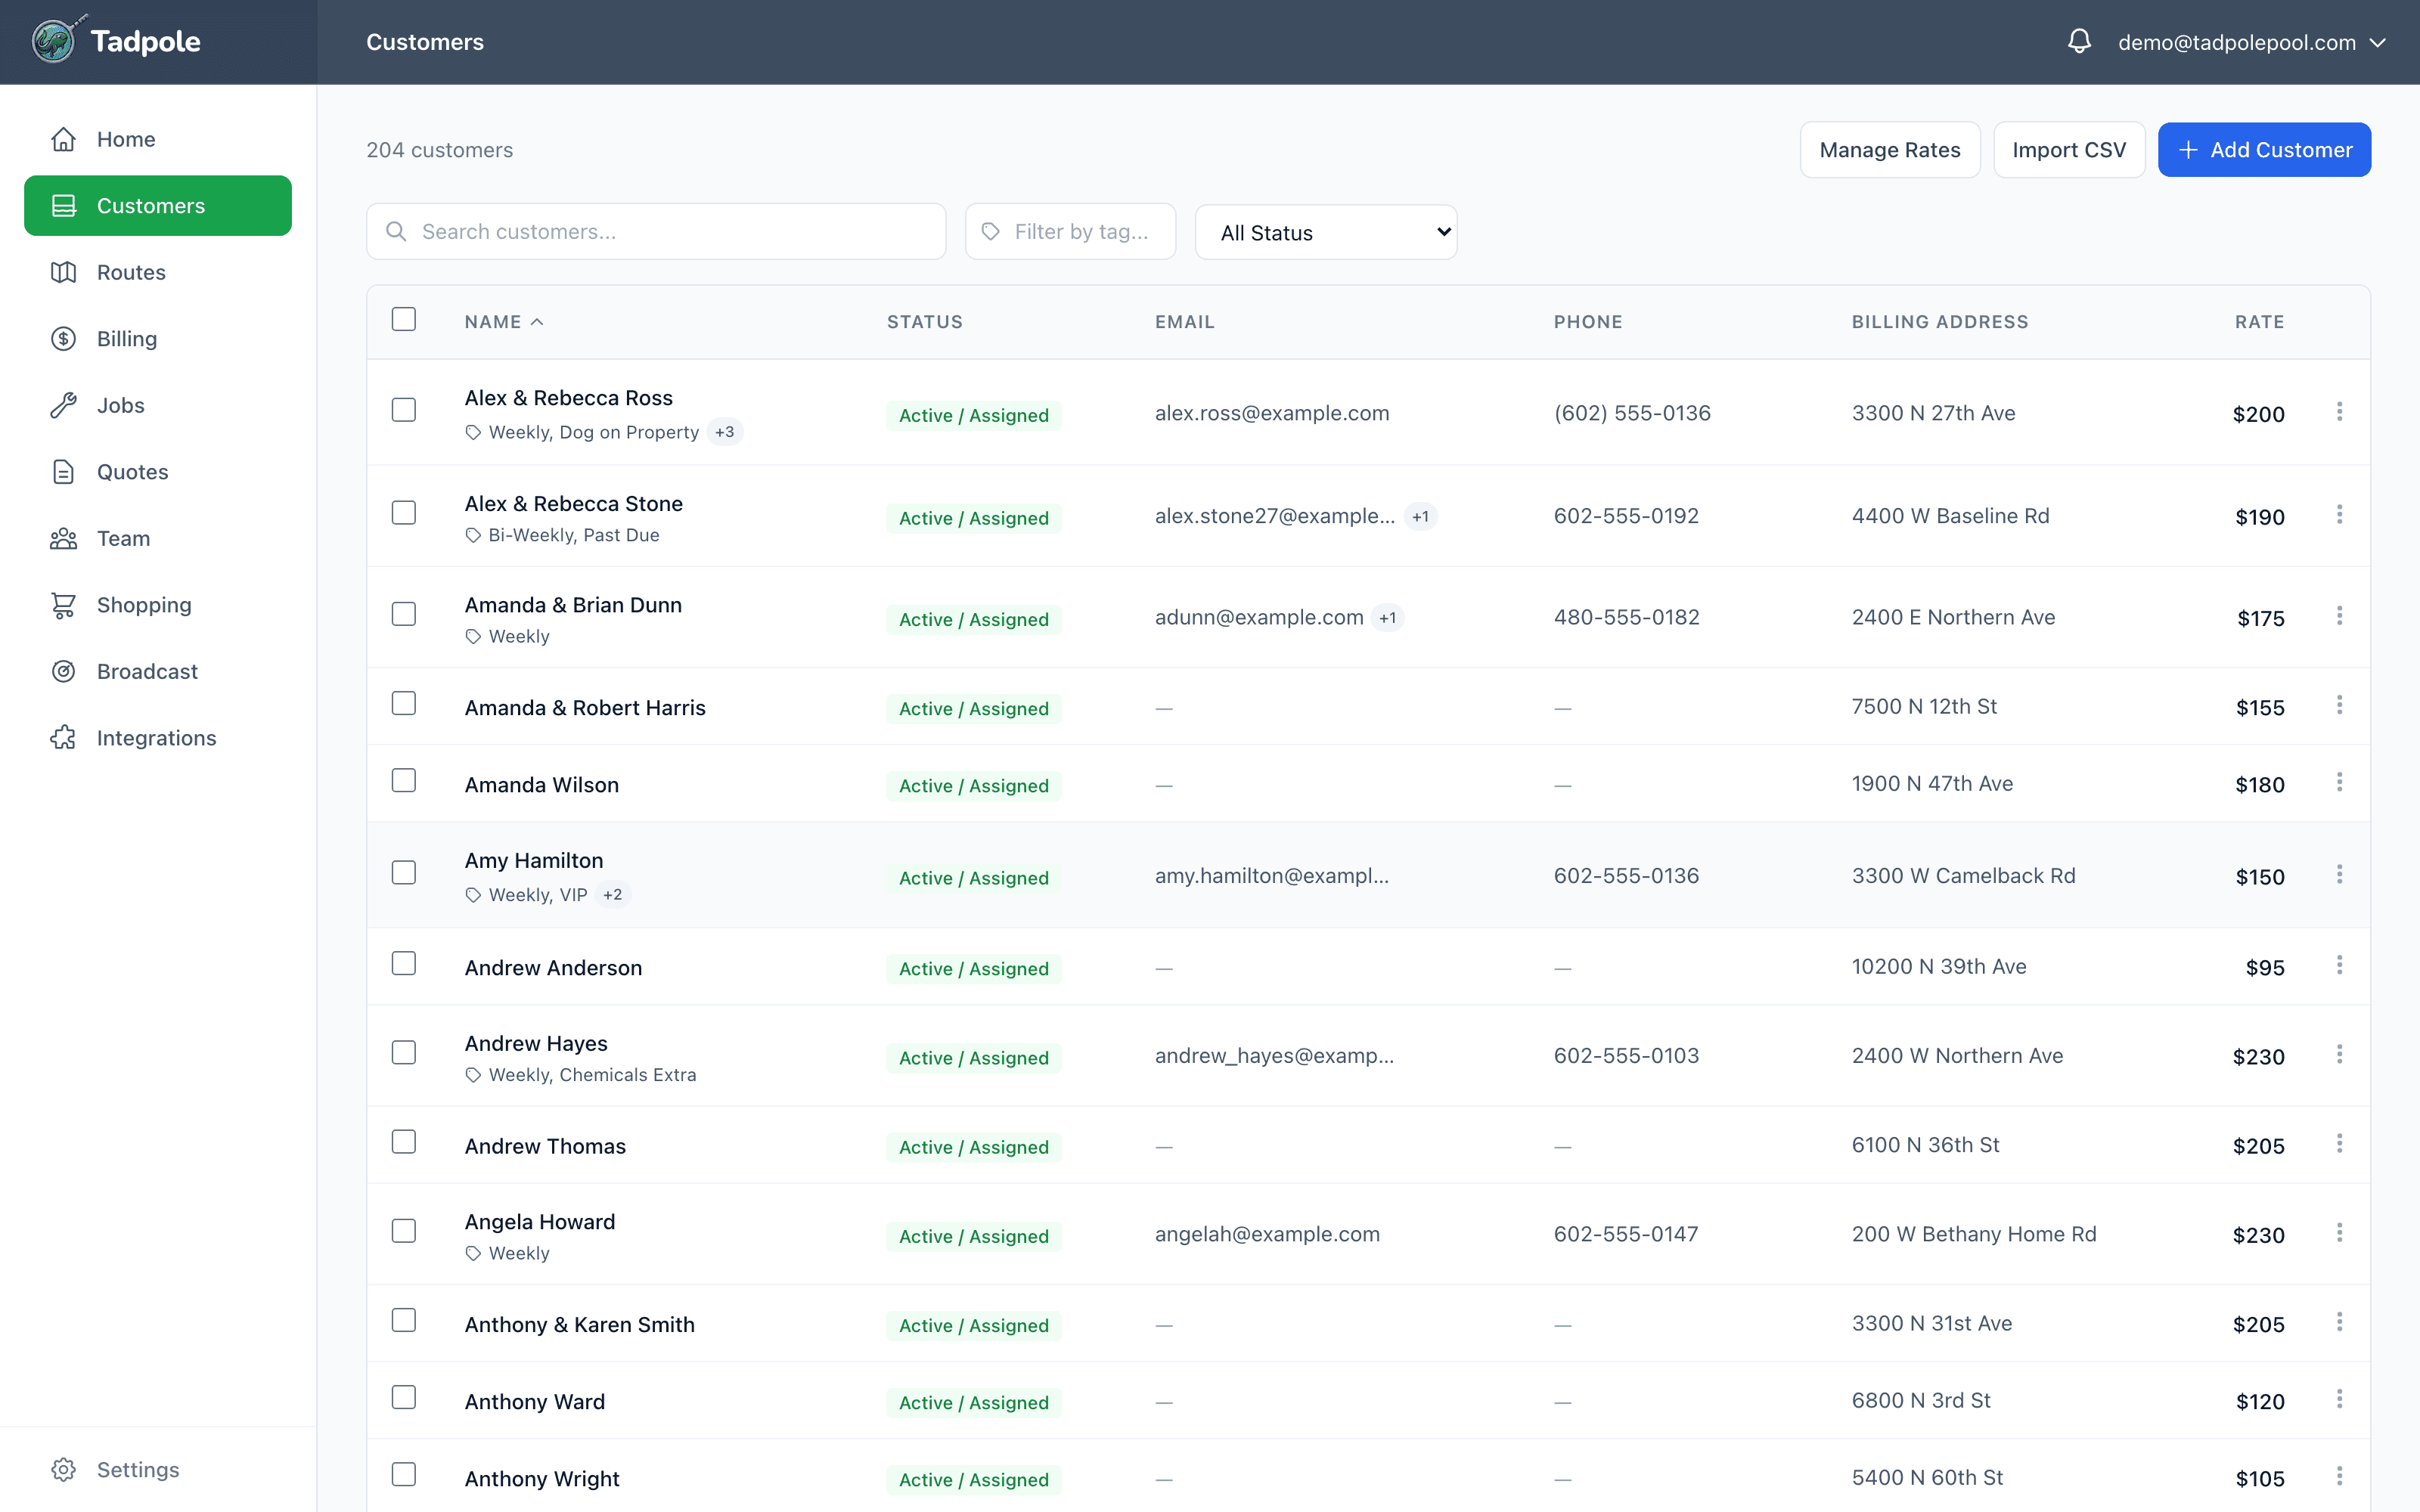
Task: Toggle the select-all customers checkbox
Action: tap(404, 319)
